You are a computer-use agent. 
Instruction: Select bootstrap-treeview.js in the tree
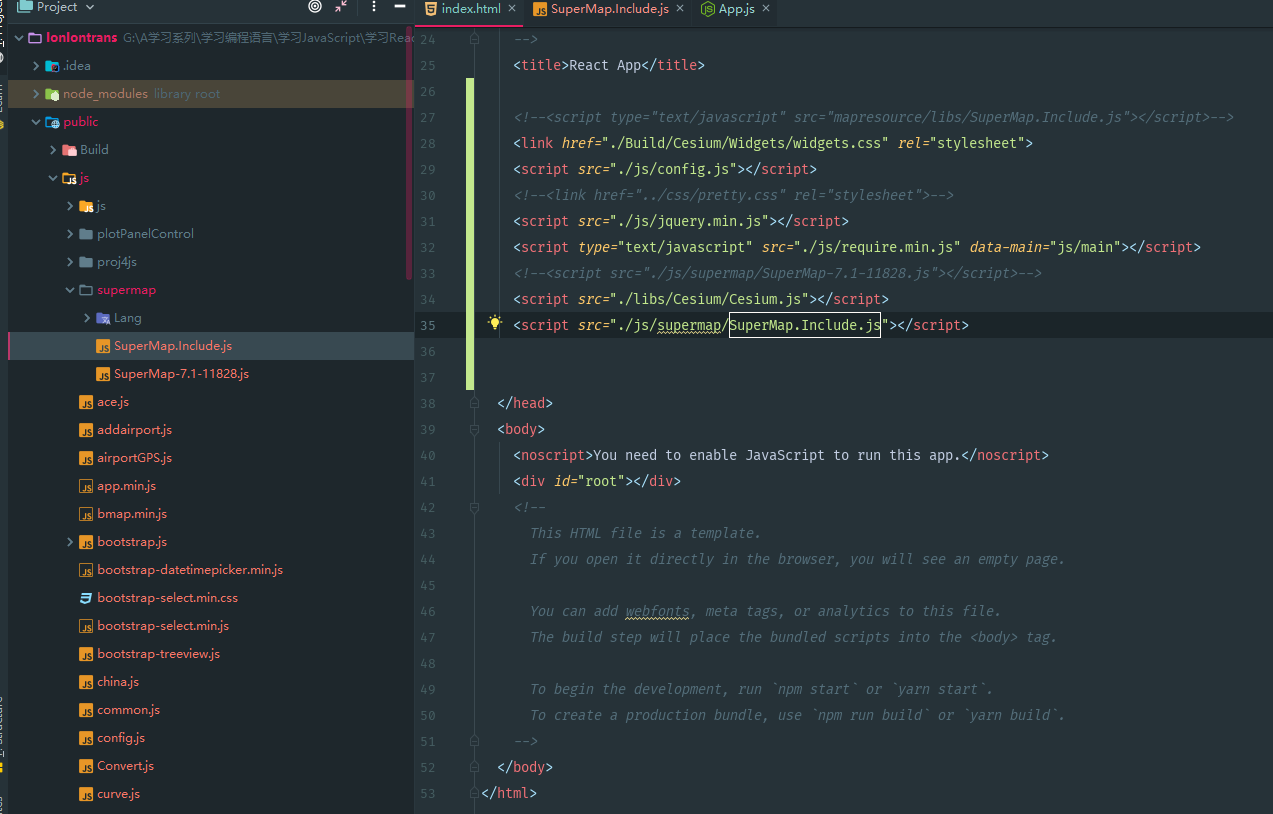158,654
